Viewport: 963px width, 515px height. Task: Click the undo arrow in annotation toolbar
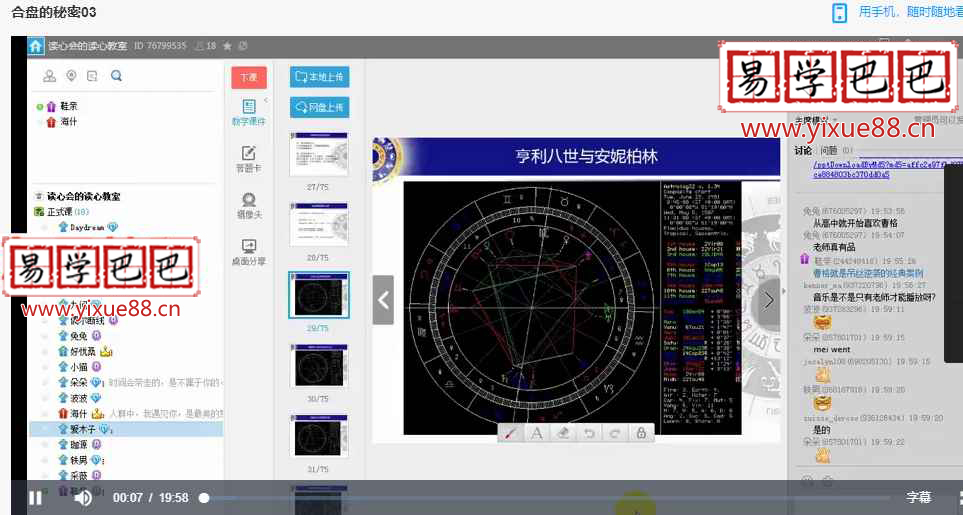(x=589, y=433)
